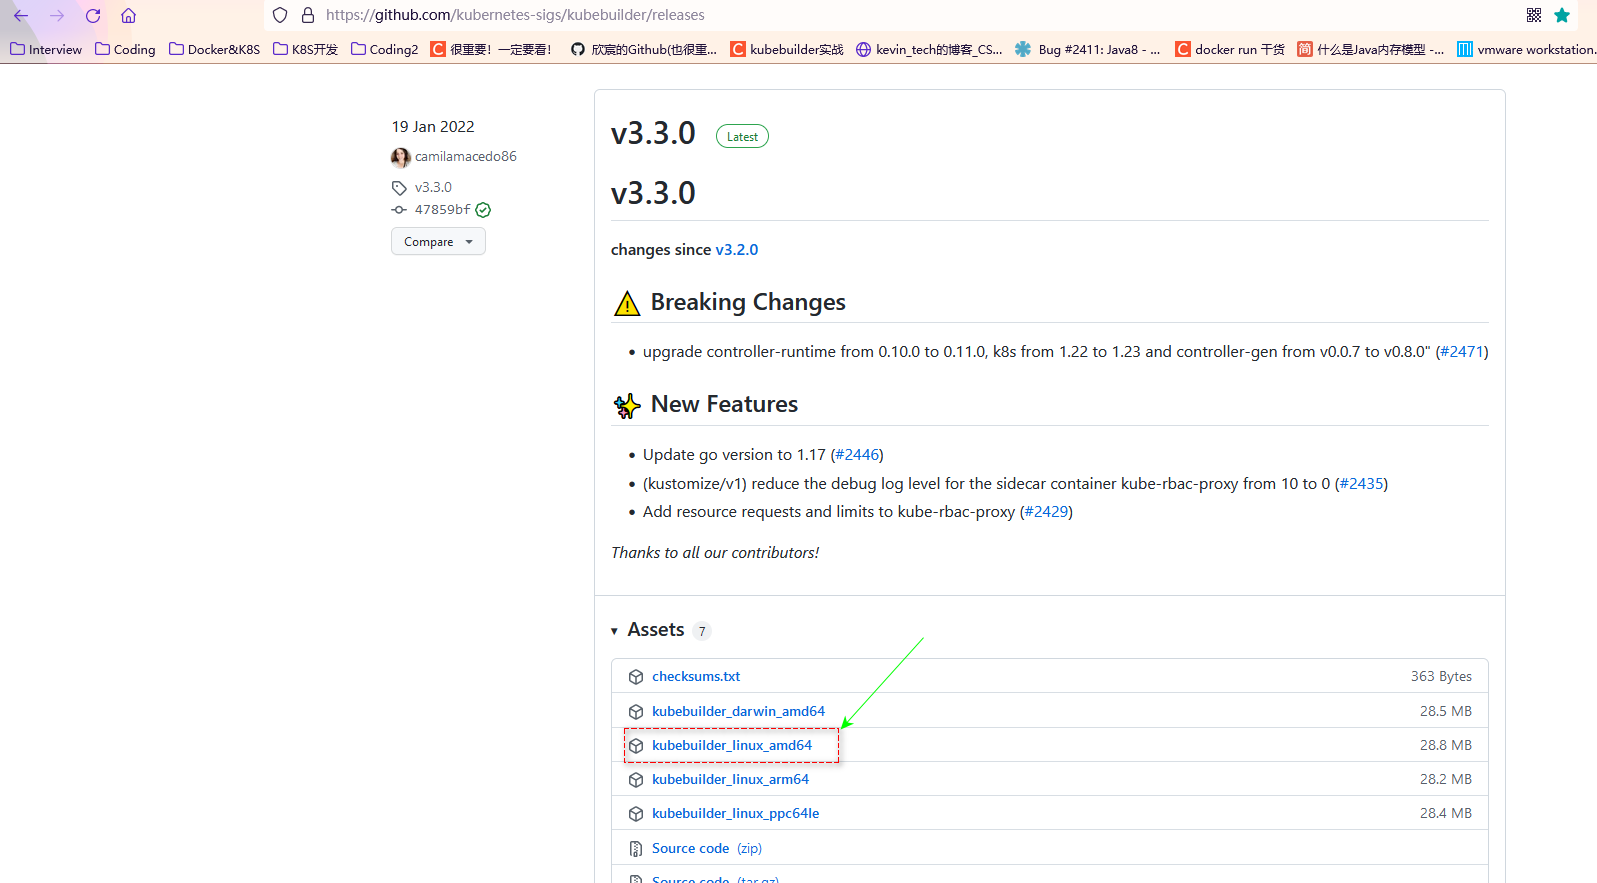Image resolution: width=1597 pixels, height=883 pixels.
Task: Collapse the Assets section triangle
Action: tap(614, 631)
